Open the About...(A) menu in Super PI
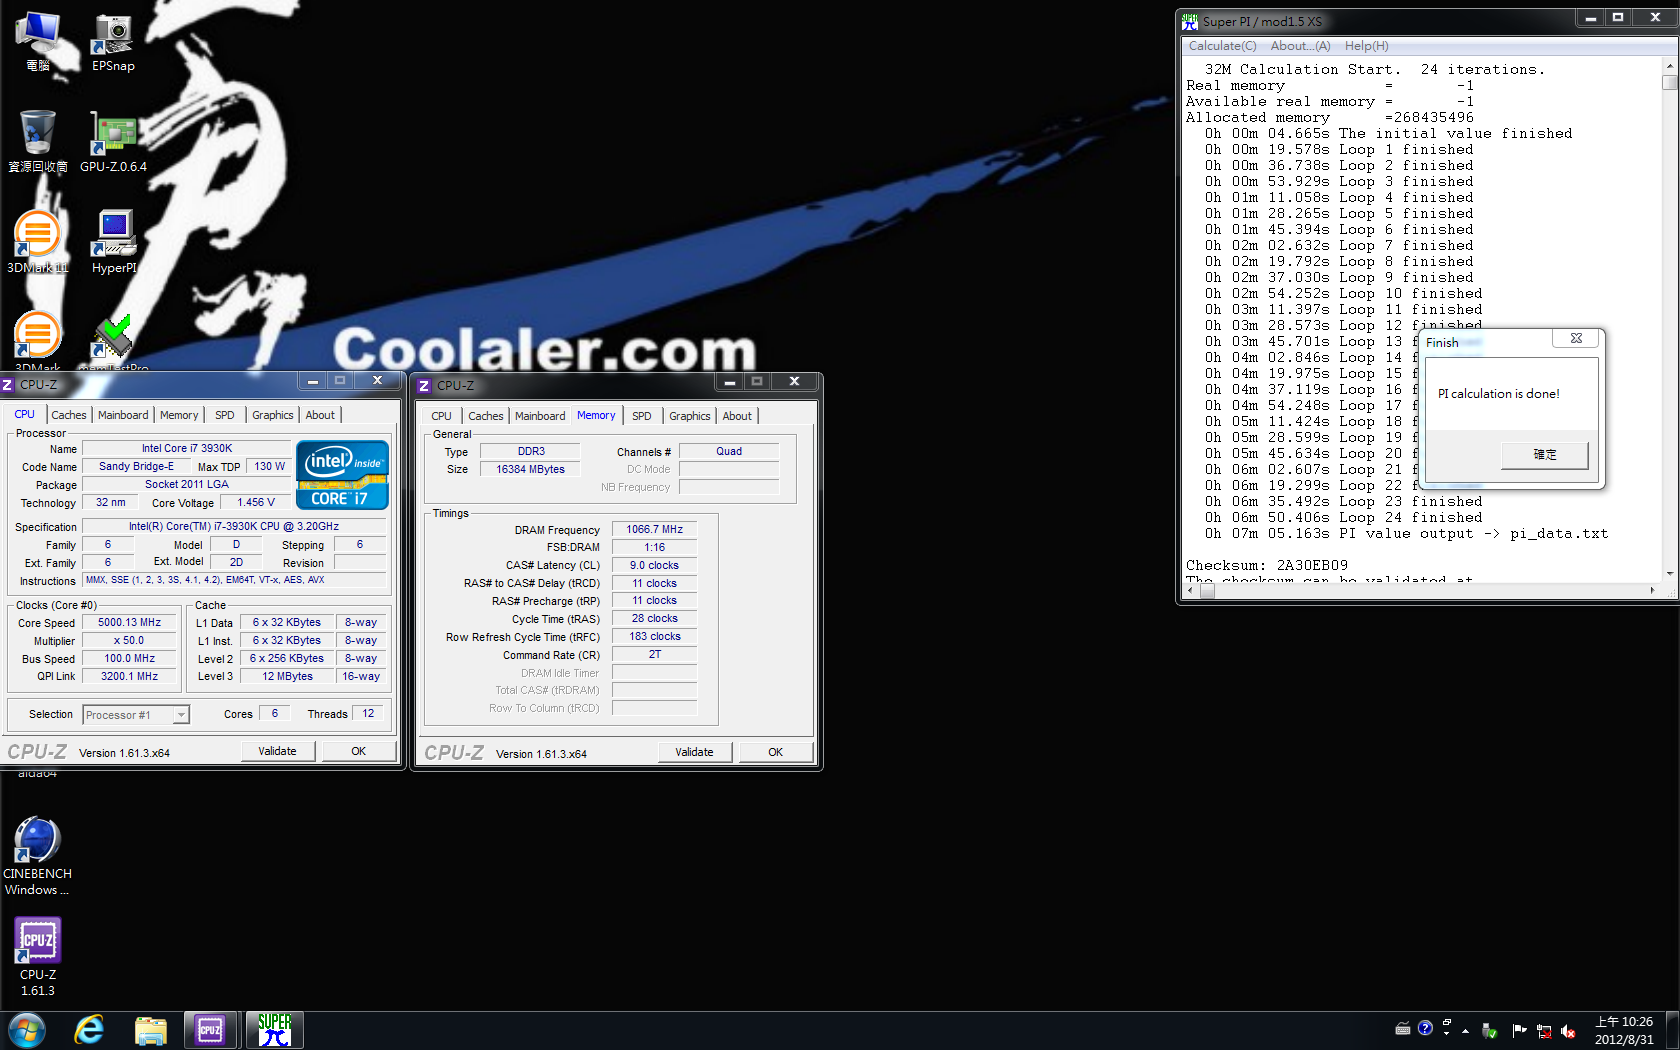1680x1050 pixels. tap(1300, 46)
